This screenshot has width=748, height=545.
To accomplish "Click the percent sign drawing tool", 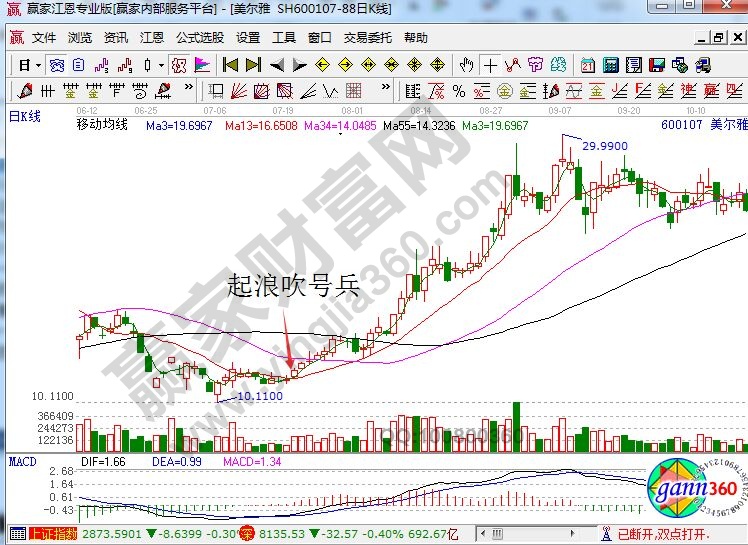I will (x=459, y=91).
